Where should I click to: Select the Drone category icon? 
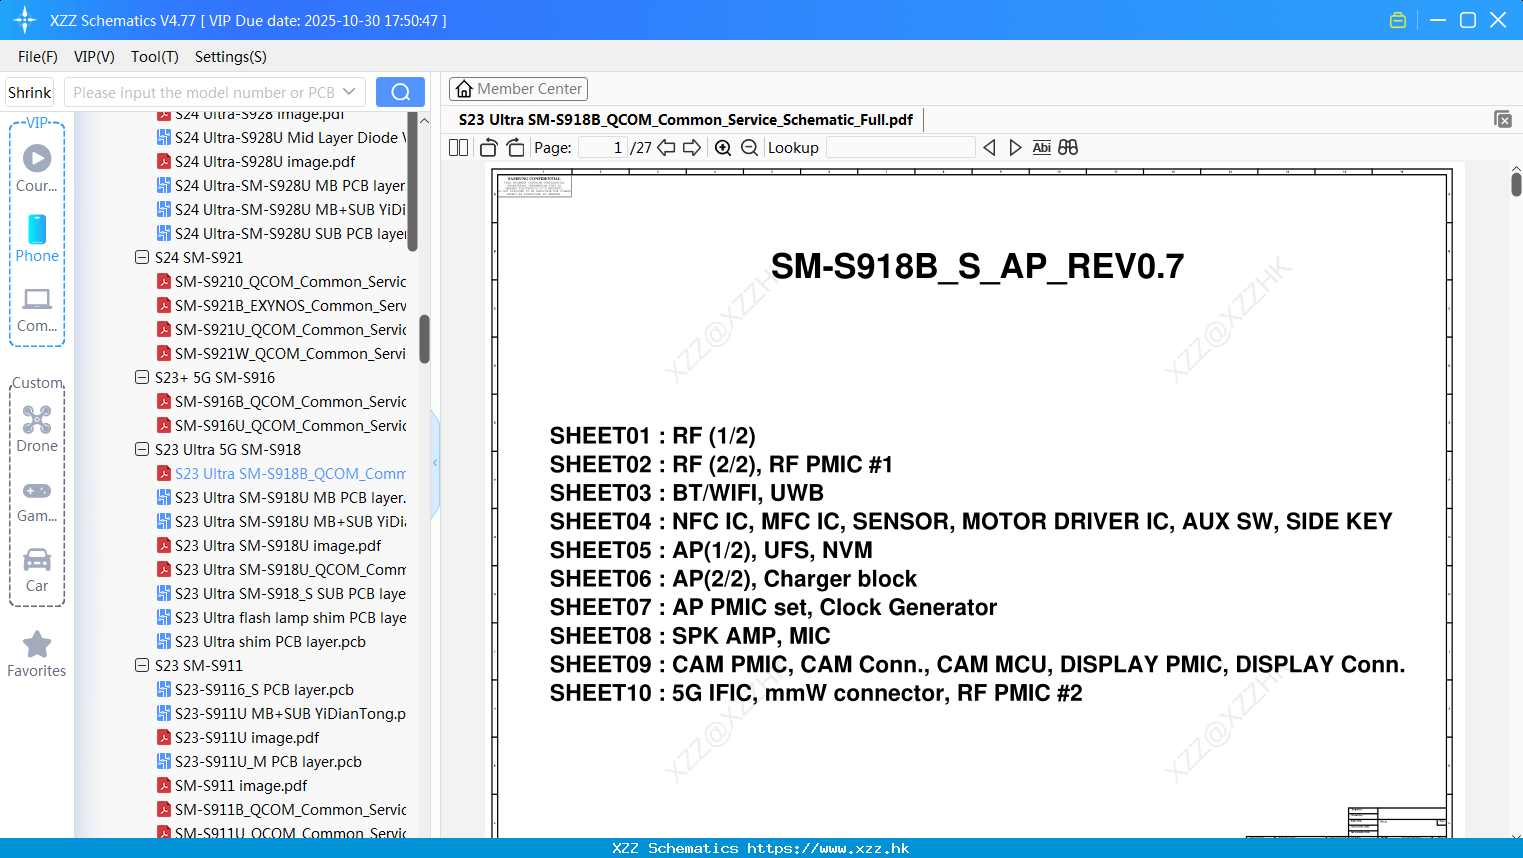point(37,428)
